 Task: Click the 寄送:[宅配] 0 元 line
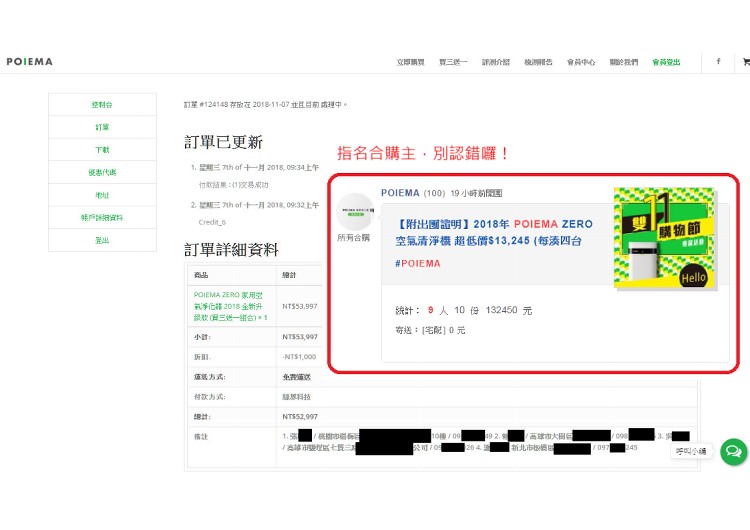[430, 330]
